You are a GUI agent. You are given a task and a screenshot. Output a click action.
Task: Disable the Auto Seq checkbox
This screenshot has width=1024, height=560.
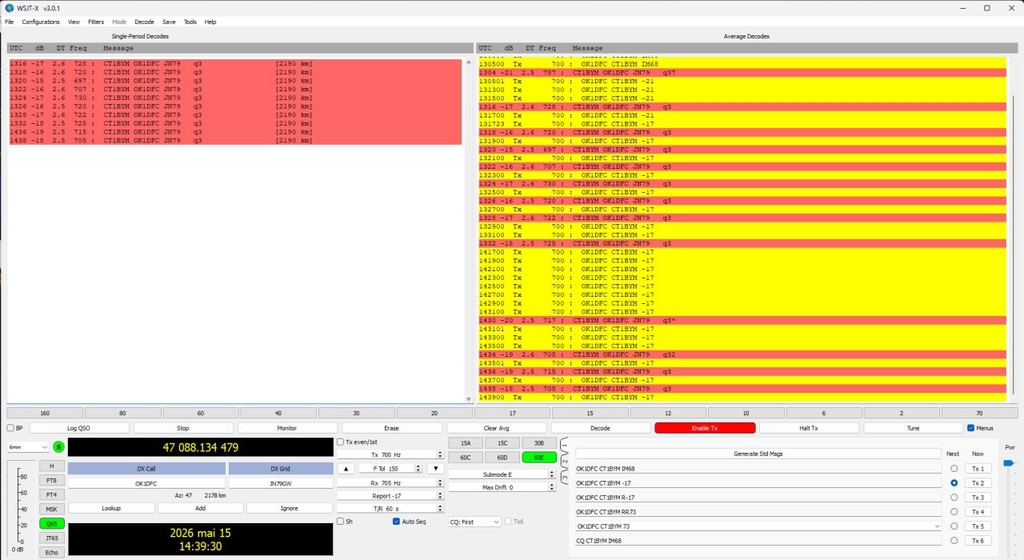tap(396, 521)
